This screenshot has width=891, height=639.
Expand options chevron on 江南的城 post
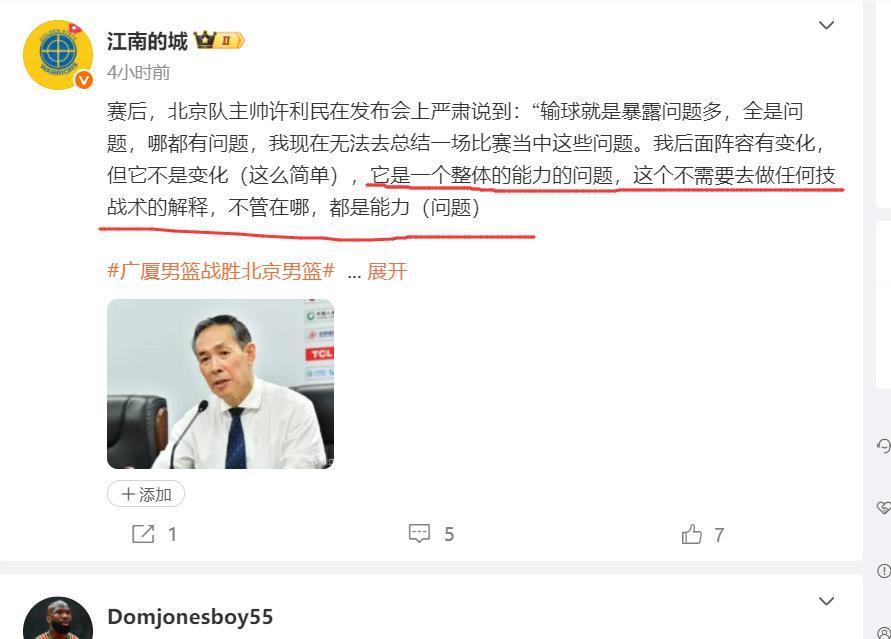coord(826,25)
